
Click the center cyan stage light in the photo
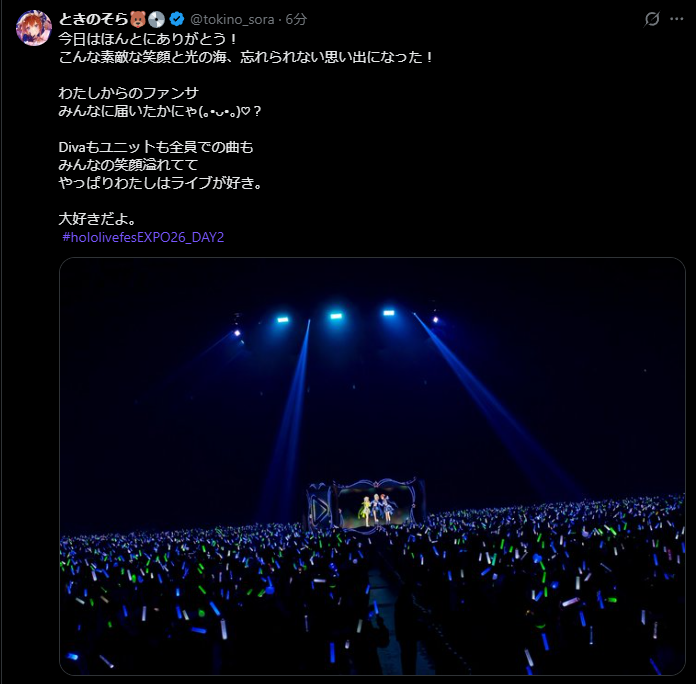coord(336,316)
